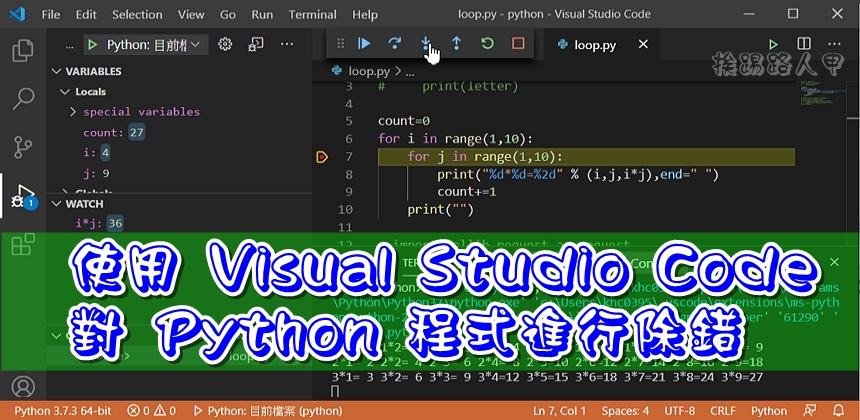Stop debugging with the red square

point(518,44)
